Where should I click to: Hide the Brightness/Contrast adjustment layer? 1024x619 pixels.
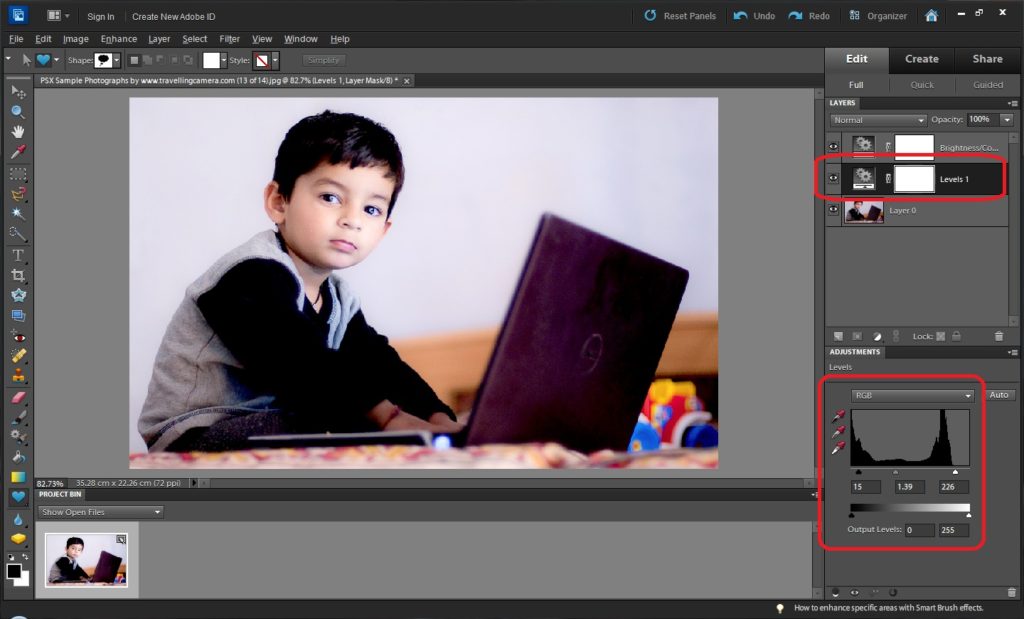point(832,146)
